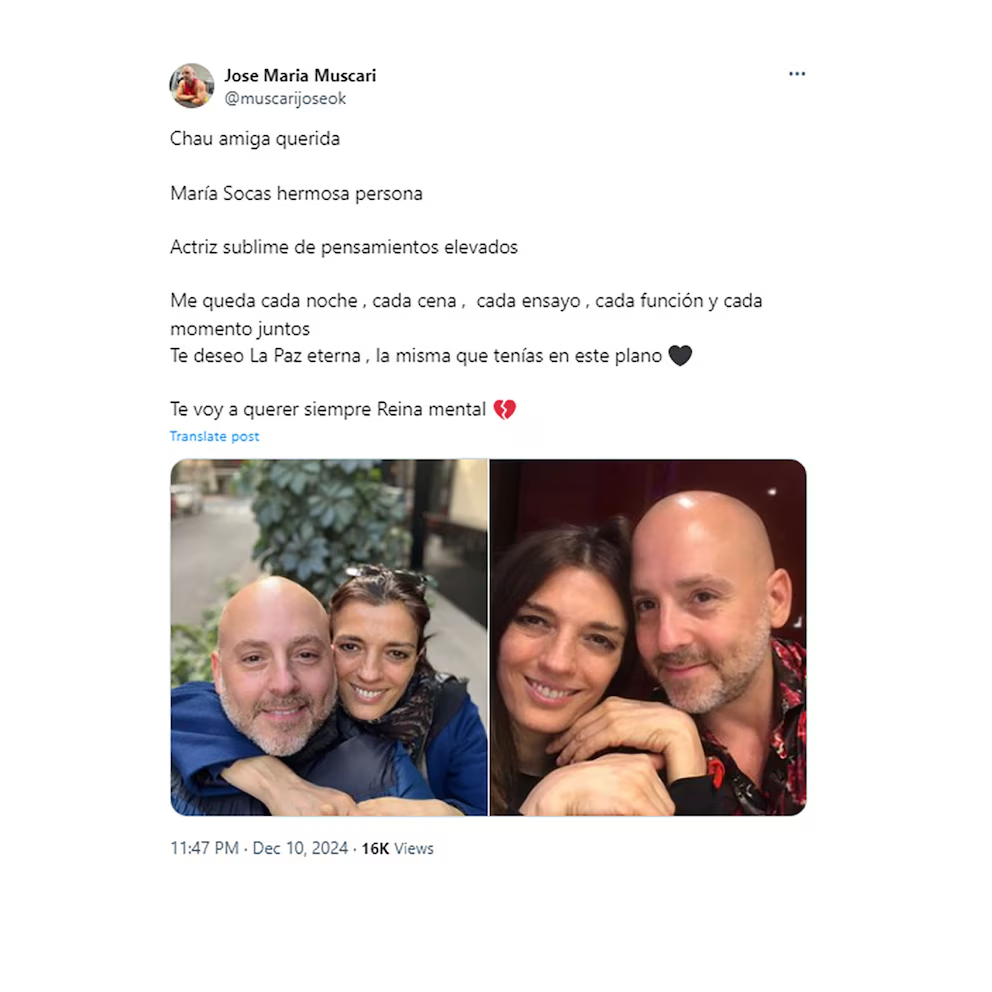
Task: Click the 'María Socas hermosa persona' line
Action: (296, 193)
